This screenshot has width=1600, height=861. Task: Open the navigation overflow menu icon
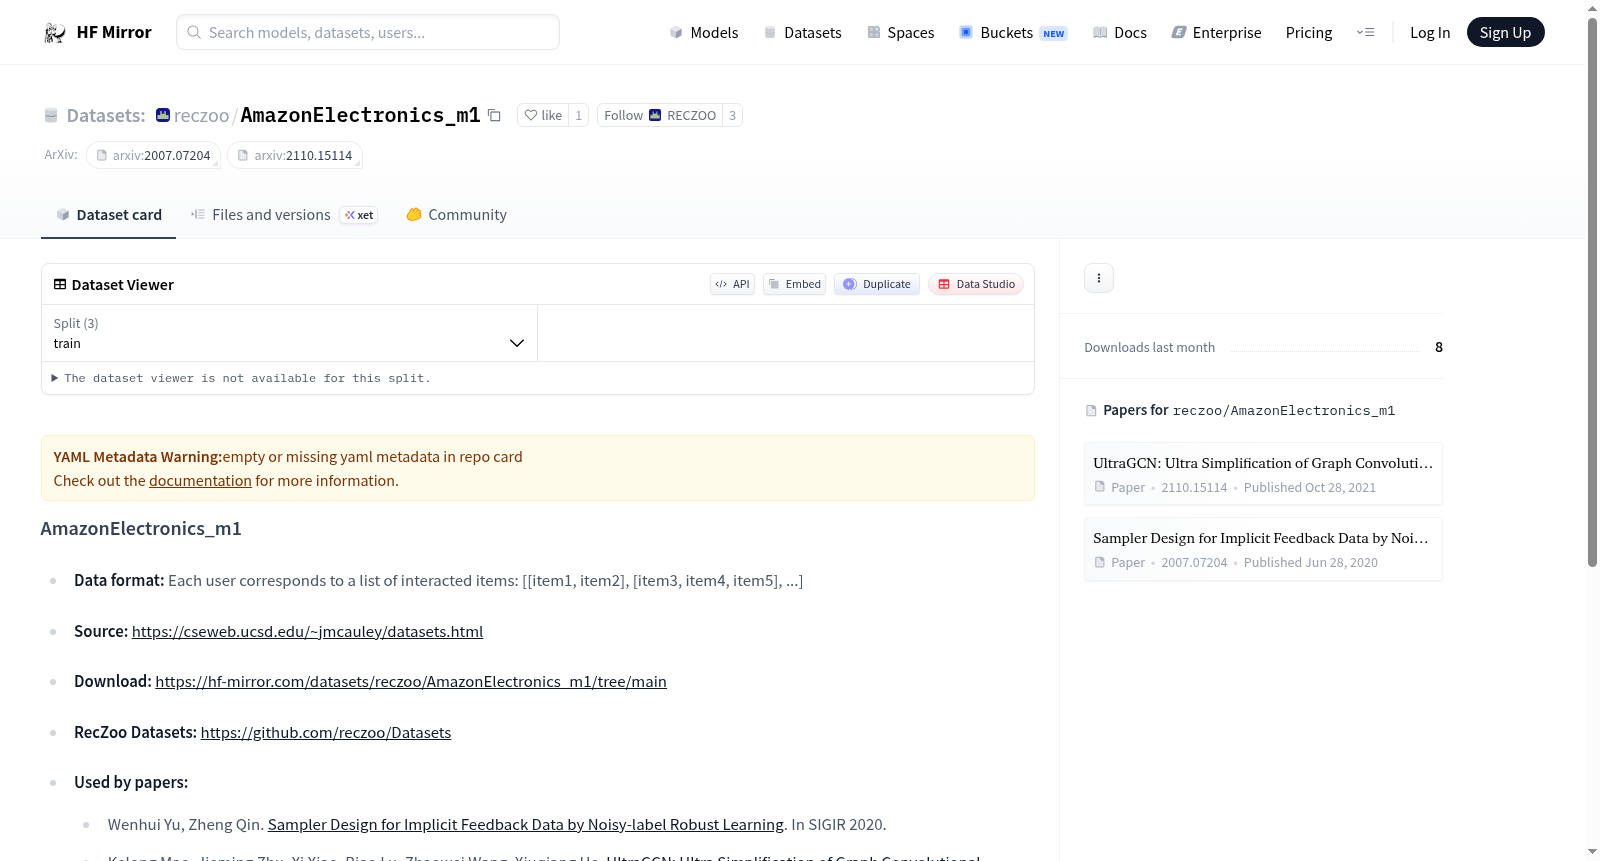coord(1365,33)
